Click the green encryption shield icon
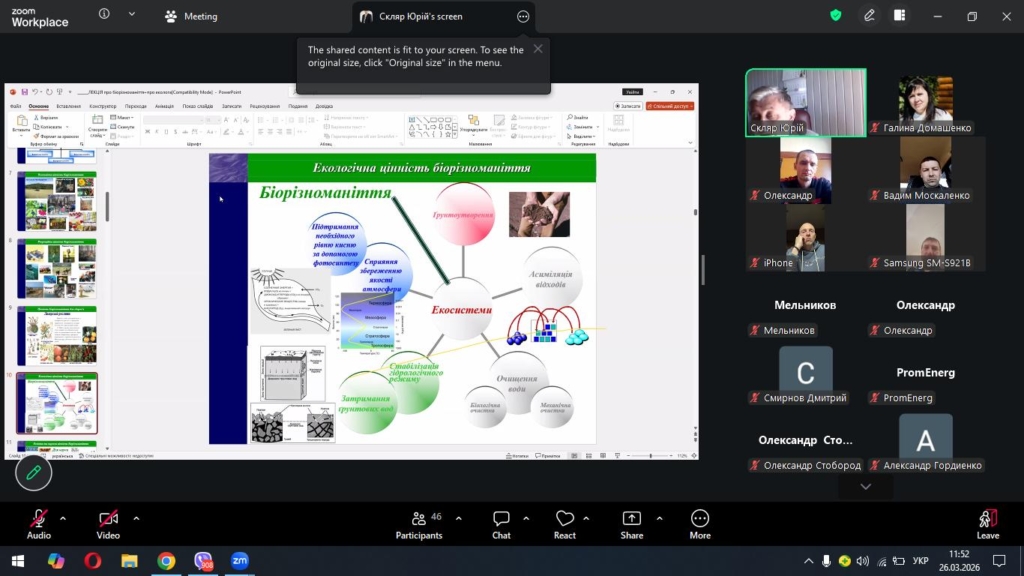 (836, 16)
